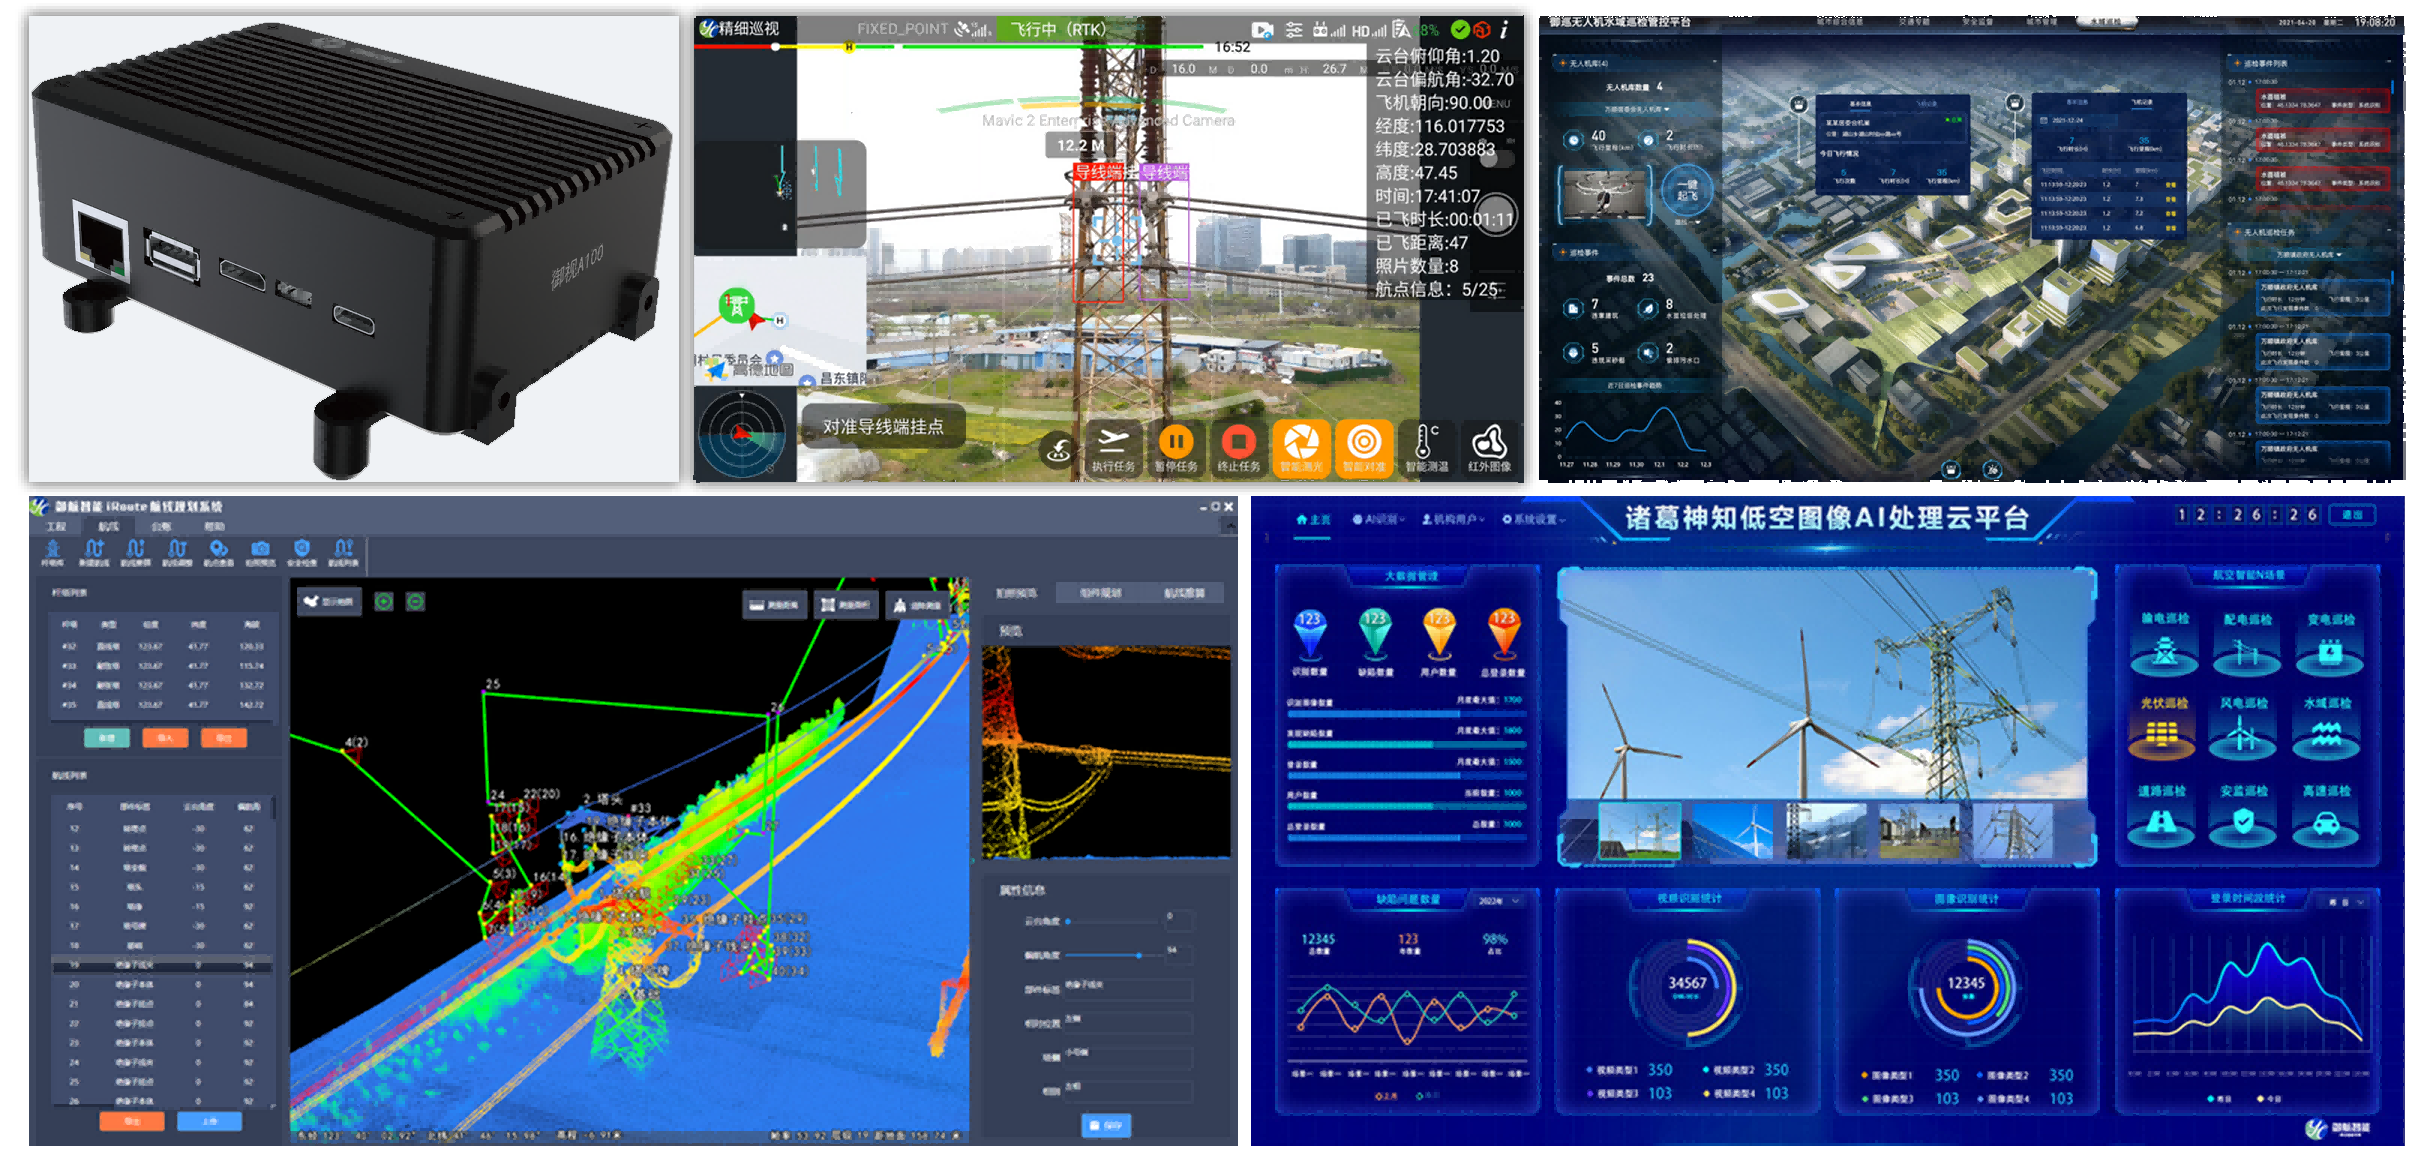Click the red cube icon in drone top bar
2429x1165 pixels.
tap(1482, 30)
